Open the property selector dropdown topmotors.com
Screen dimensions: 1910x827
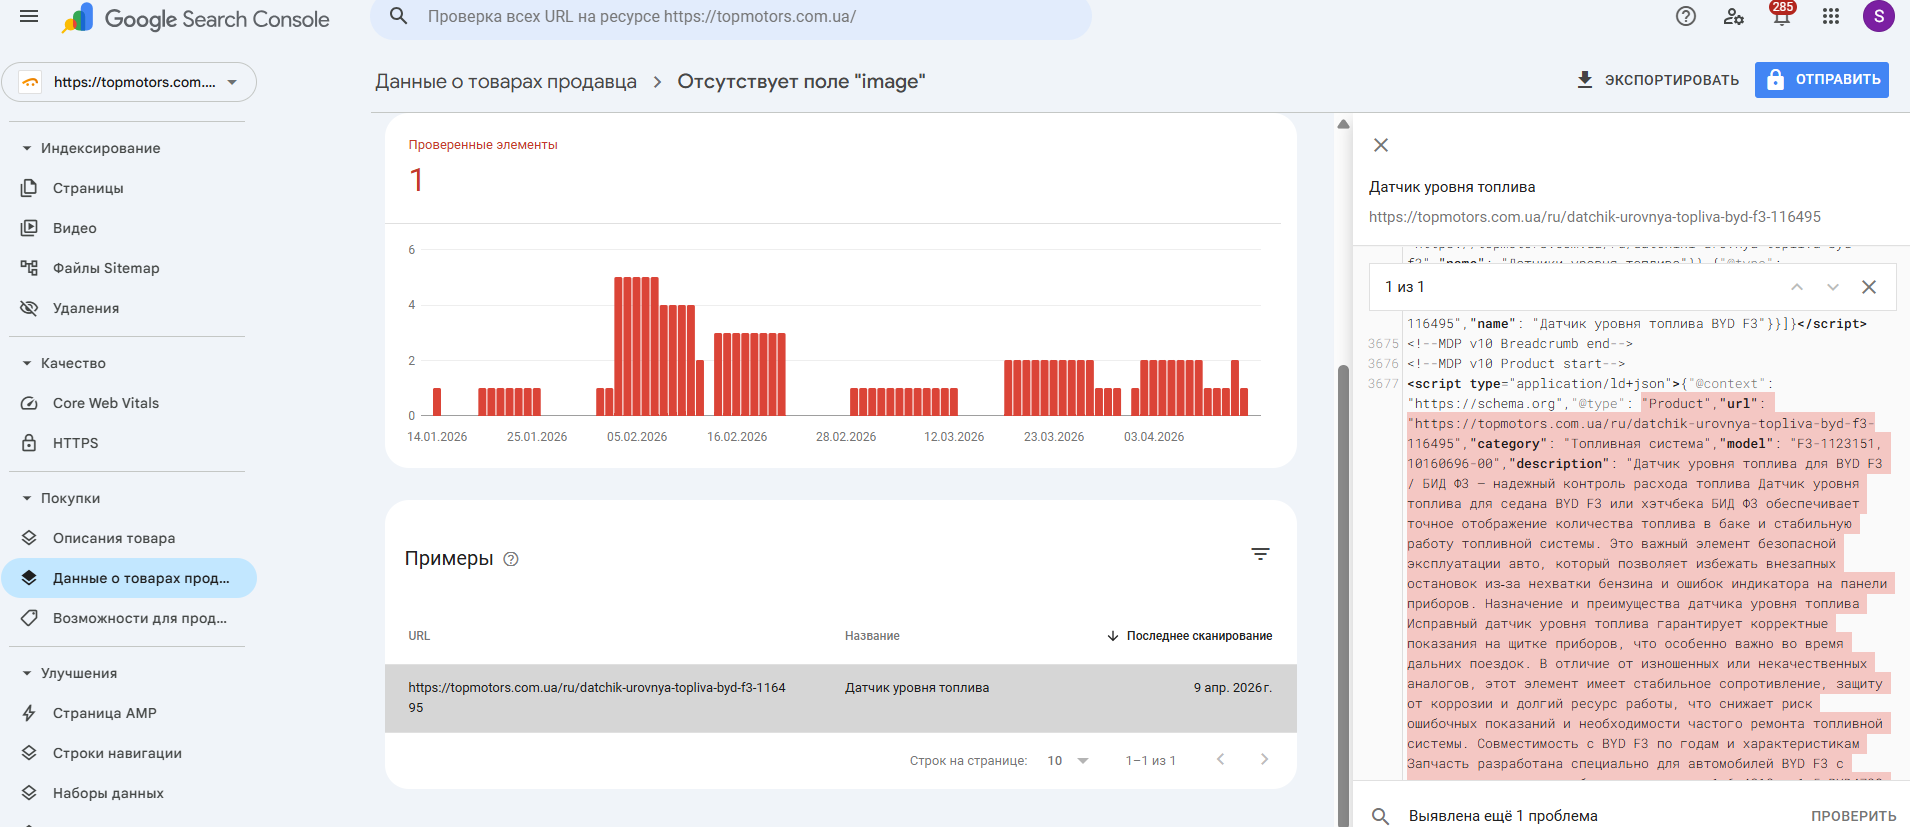129,82
